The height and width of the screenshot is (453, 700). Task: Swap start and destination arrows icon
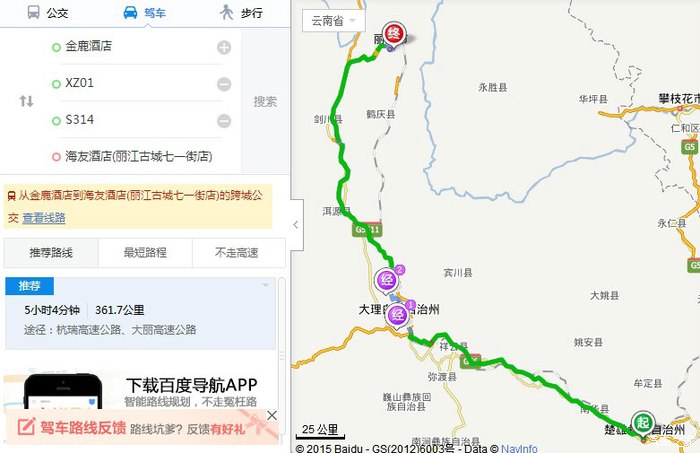[x=26, y=101]
